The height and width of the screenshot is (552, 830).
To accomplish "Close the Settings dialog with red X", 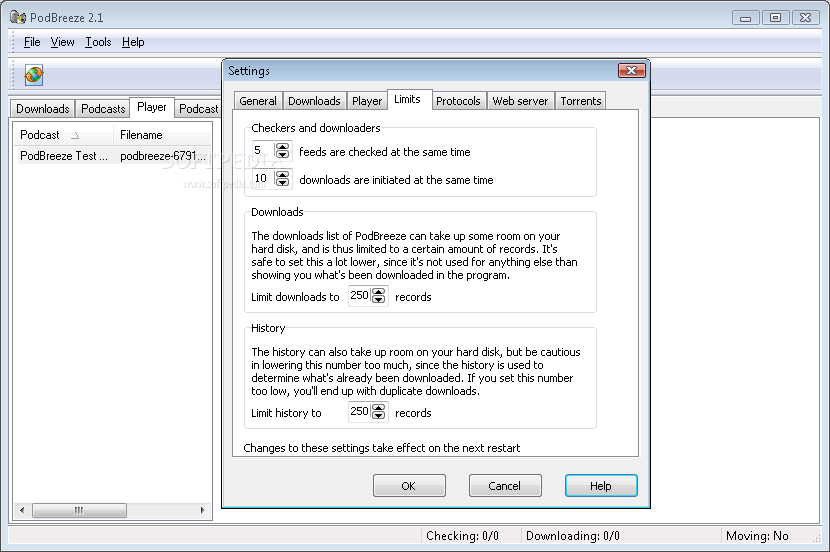I will tap(631, 71).
